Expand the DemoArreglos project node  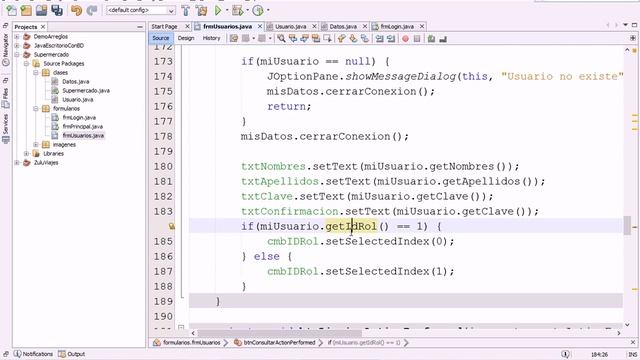pos(17,36)
